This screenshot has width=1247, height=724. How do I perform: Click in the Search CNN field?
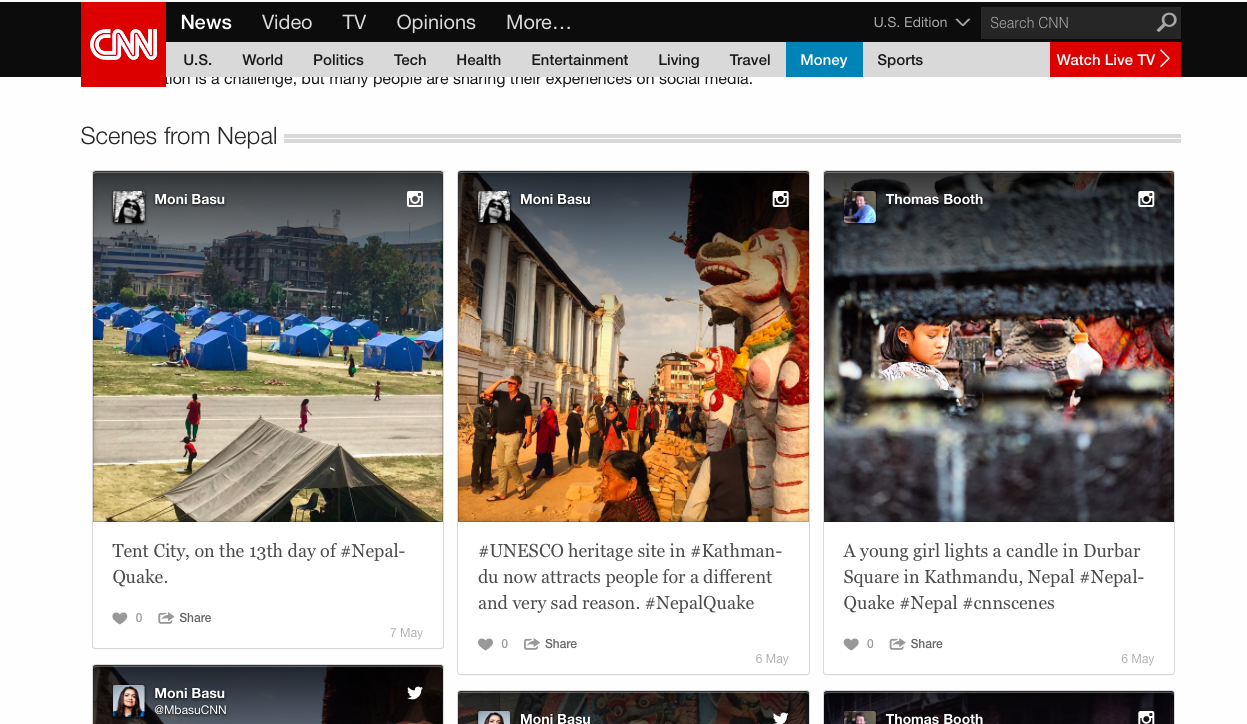tap(1065, 22)
